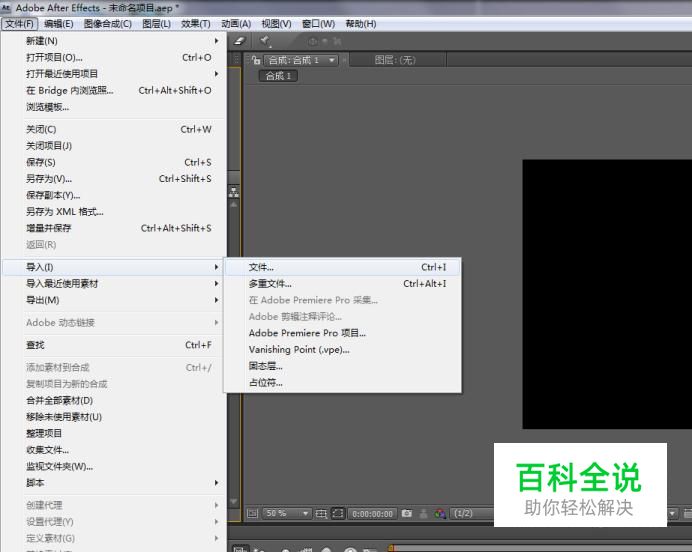Choose 关闭(C) menu entry
The image size is (692, 552).
[114, 129]
